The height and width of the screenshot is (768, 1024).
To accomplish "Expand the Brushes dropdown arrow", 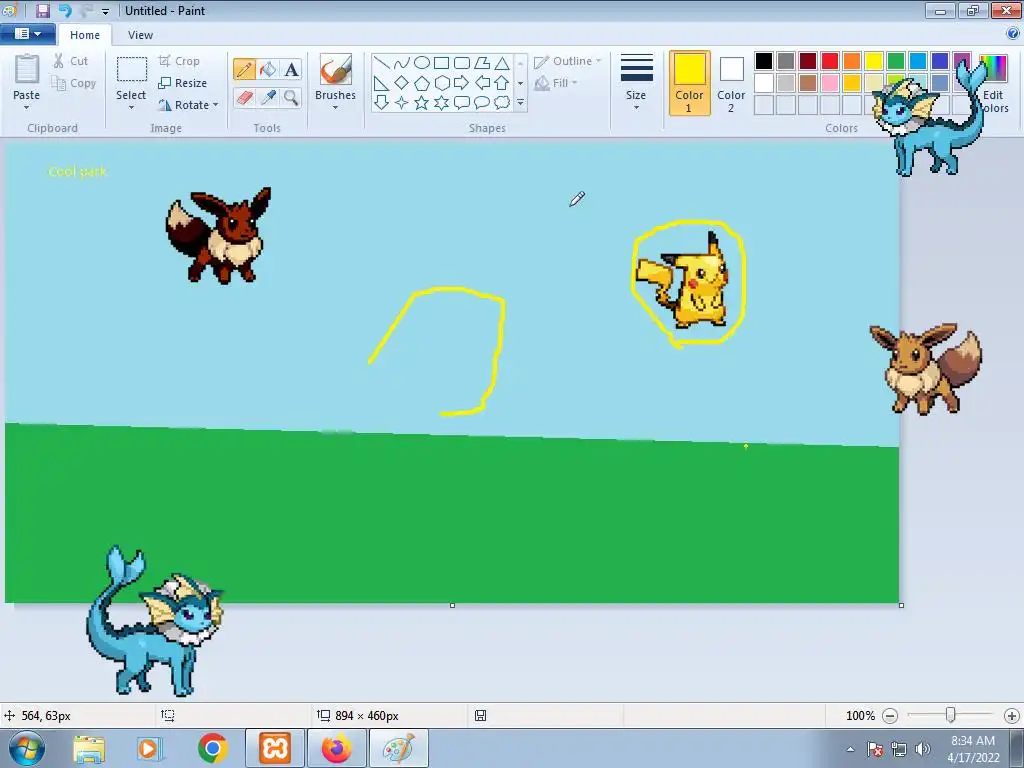I will pos(335,107).
